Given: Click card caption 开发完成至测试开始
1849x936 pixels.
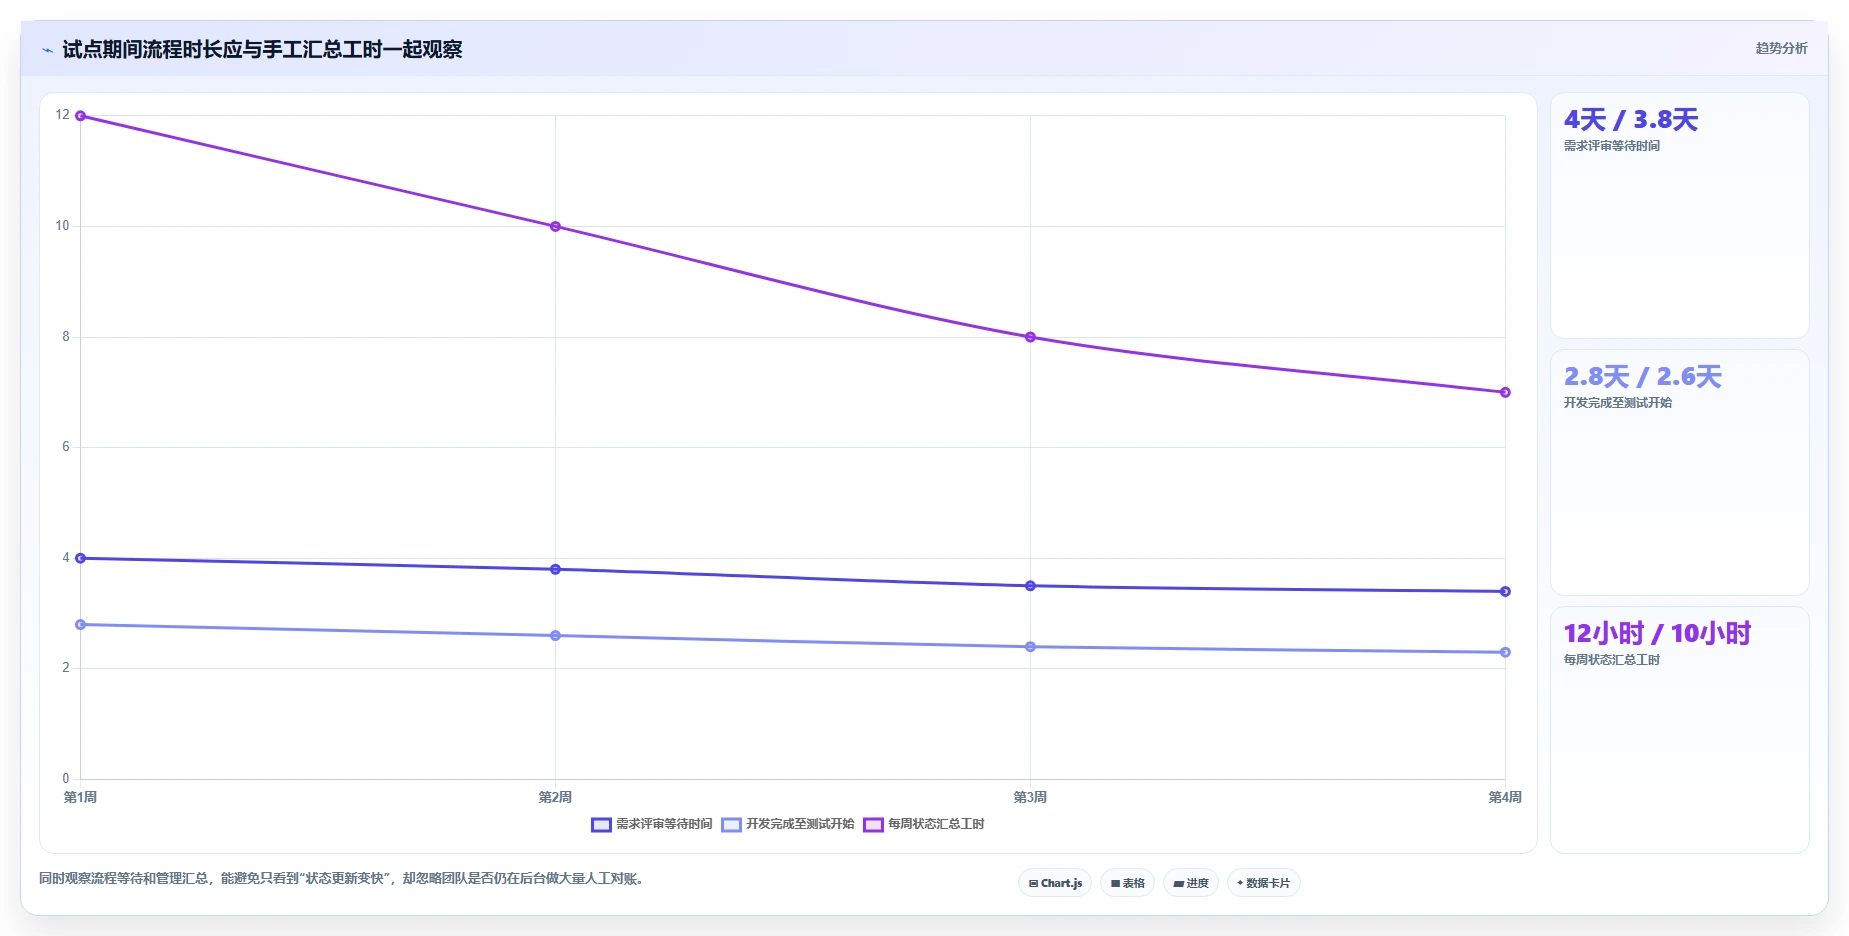Looking at the screenshot, I should tap(1618, 403).
